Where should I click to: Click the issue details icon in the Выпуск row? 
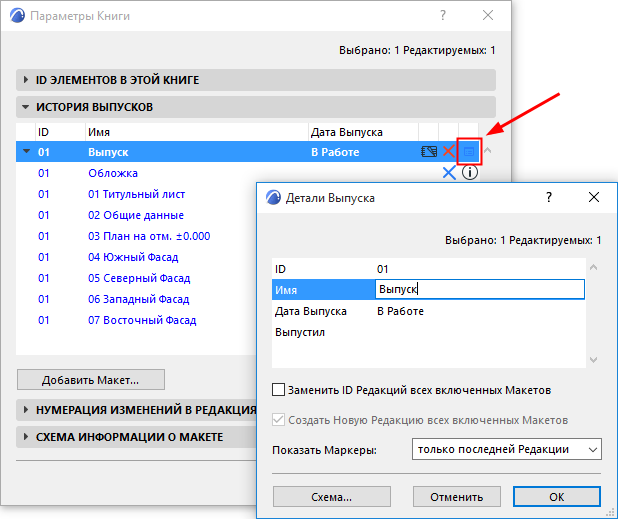pyautogui.click(x=469, y=151)
